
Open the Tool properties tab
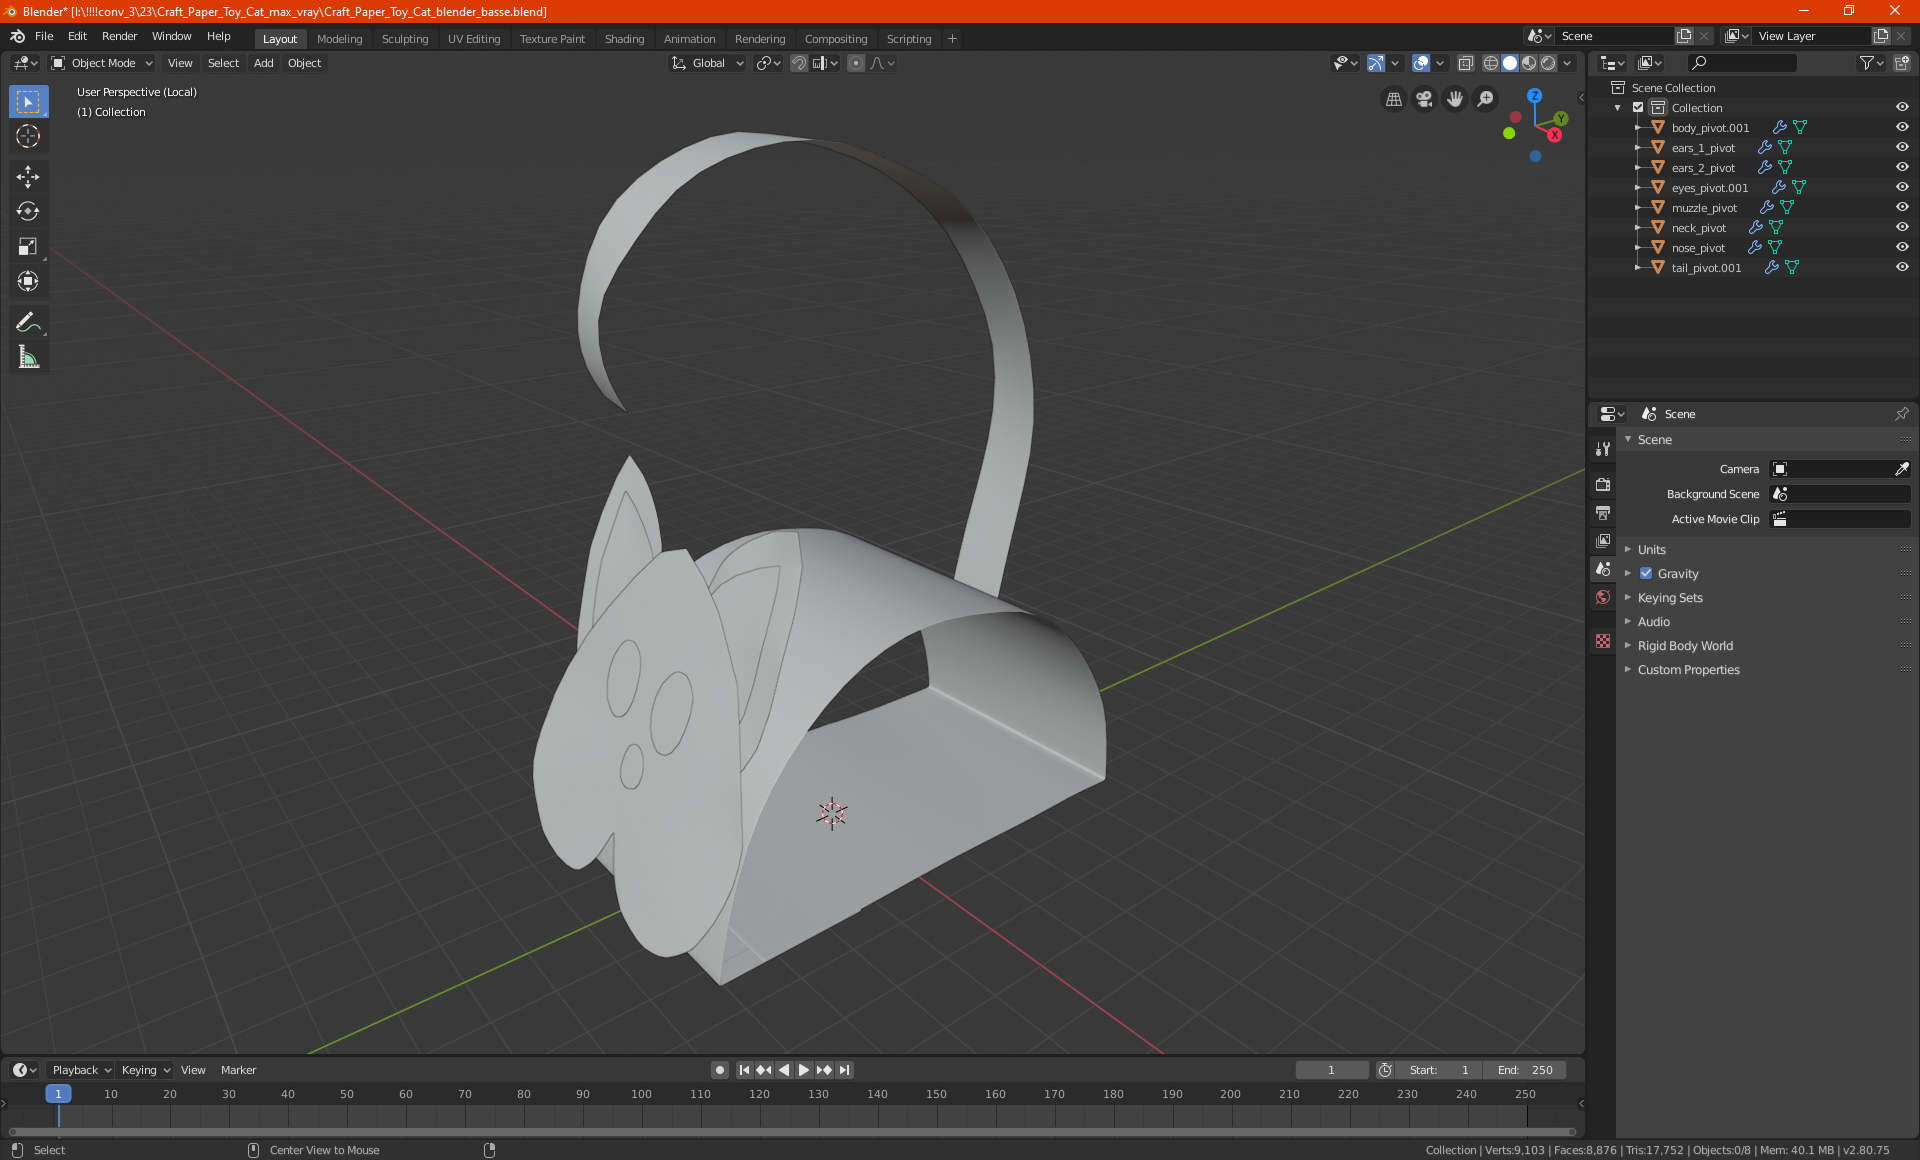[1603, 449]
